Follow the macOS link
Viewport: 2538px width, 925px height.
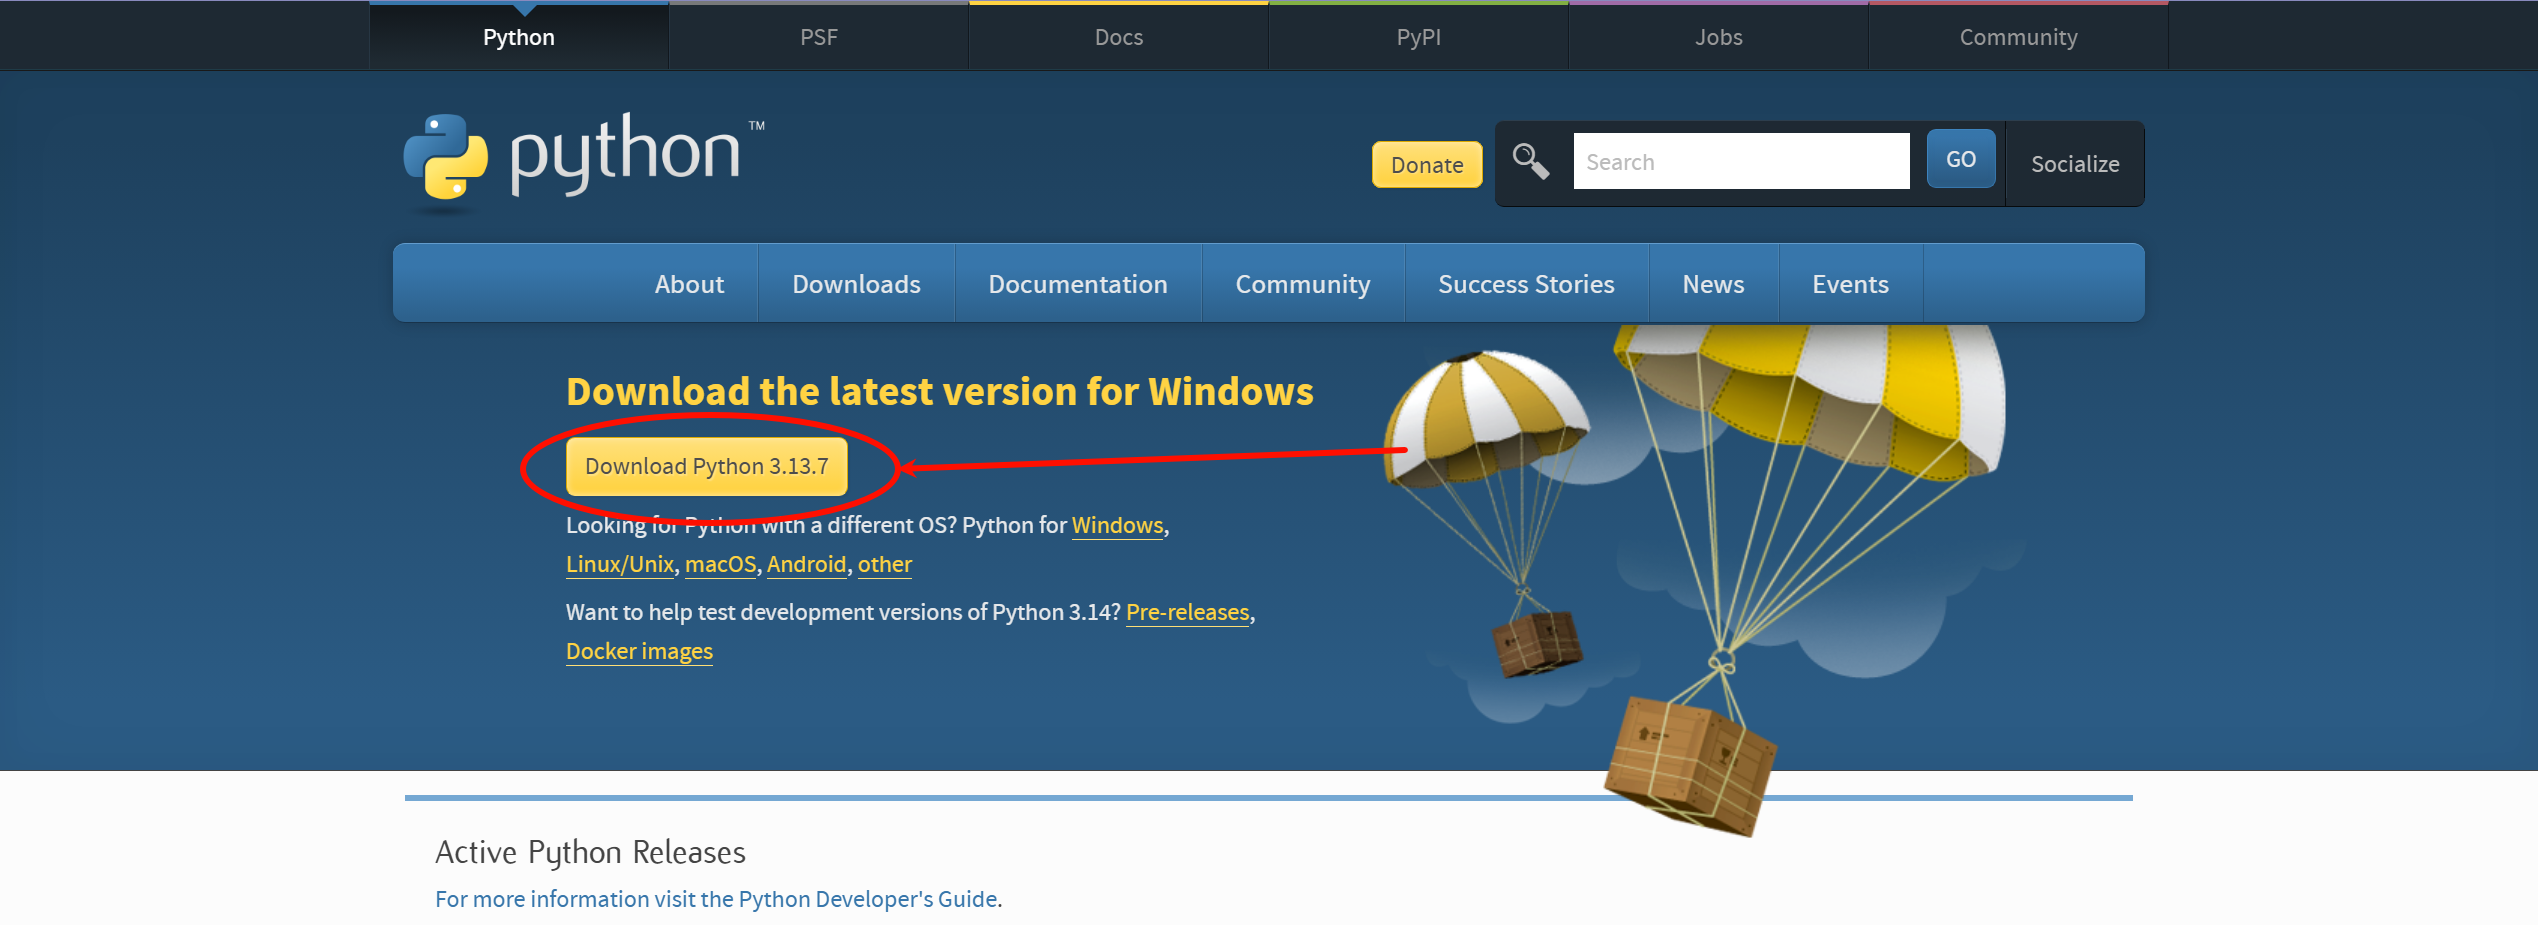[x=720, y=564]
